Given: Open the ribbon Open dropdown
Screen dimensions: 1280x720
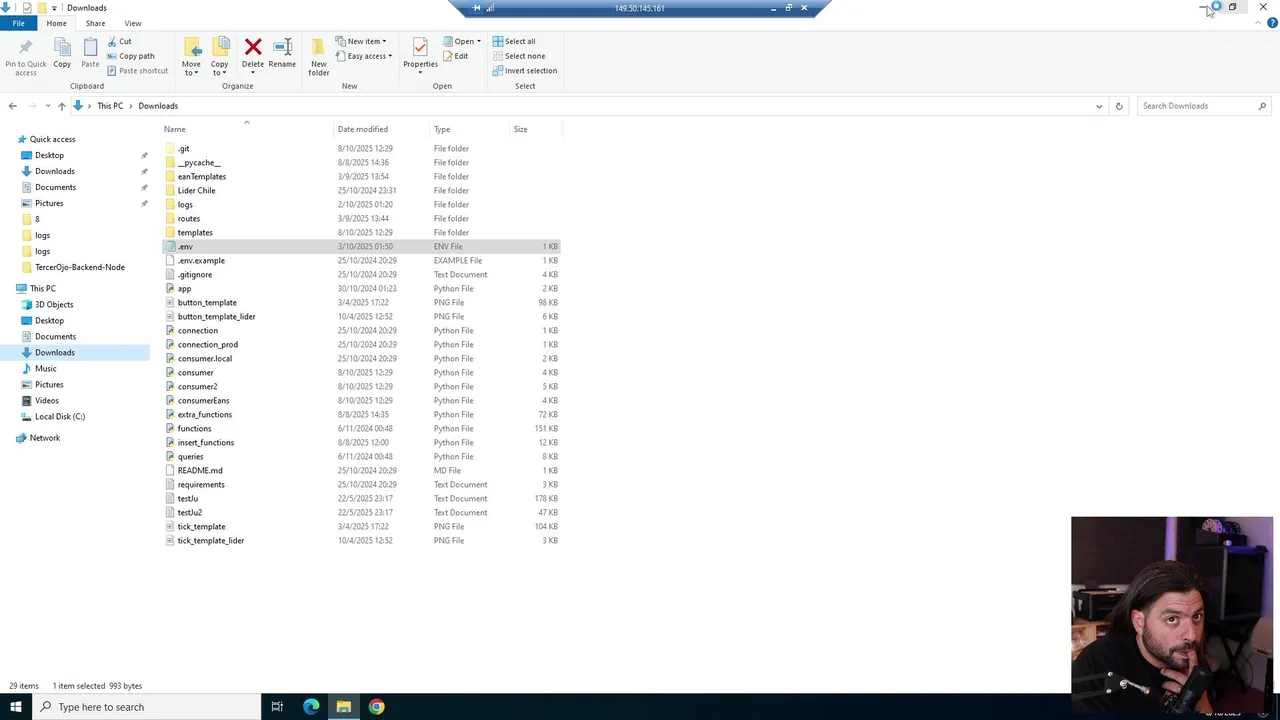Looking at the screenshot, I should (462, 41).
